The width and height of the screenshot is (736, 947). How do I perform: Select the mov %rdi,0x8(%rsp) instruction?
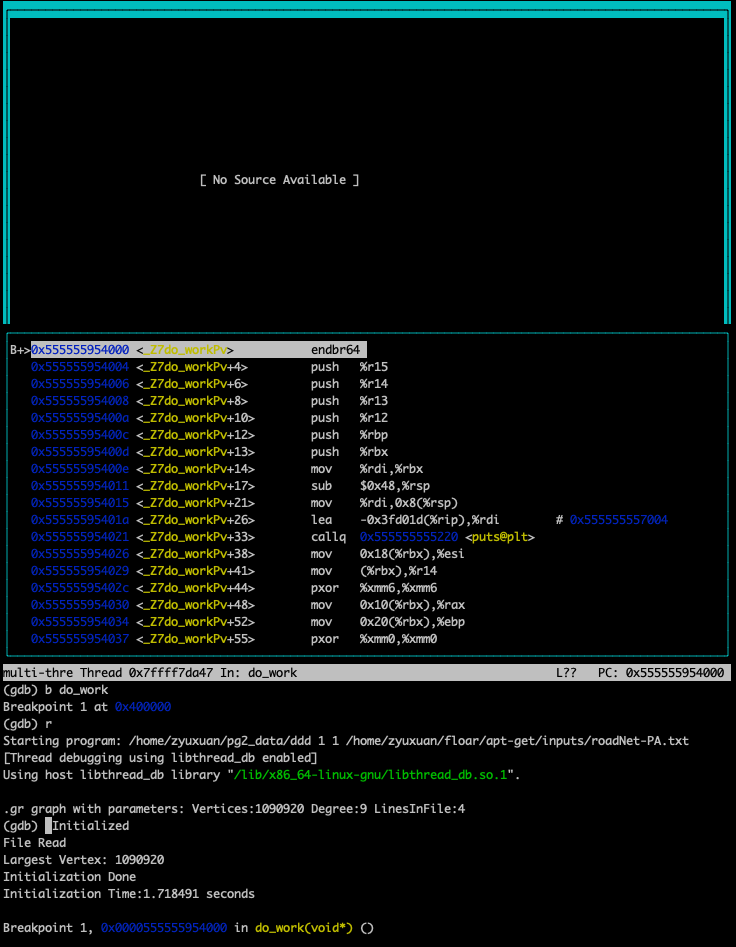click(x=384, y=502)
